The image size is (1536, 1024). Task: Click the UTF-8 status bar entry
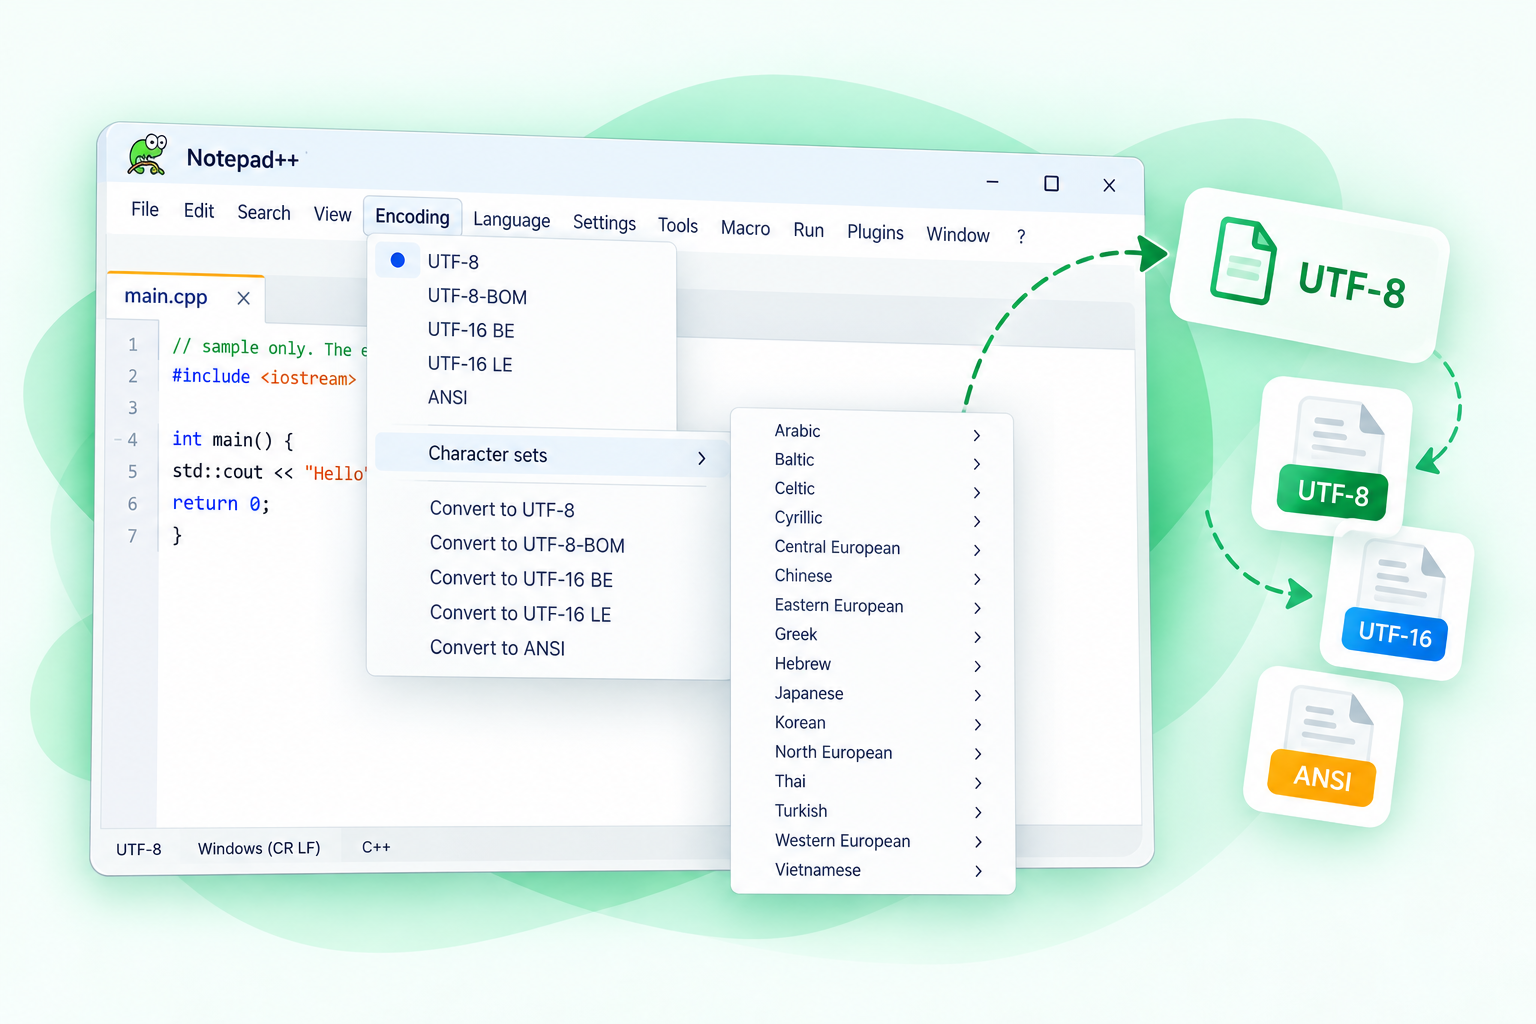click(138, 849)
